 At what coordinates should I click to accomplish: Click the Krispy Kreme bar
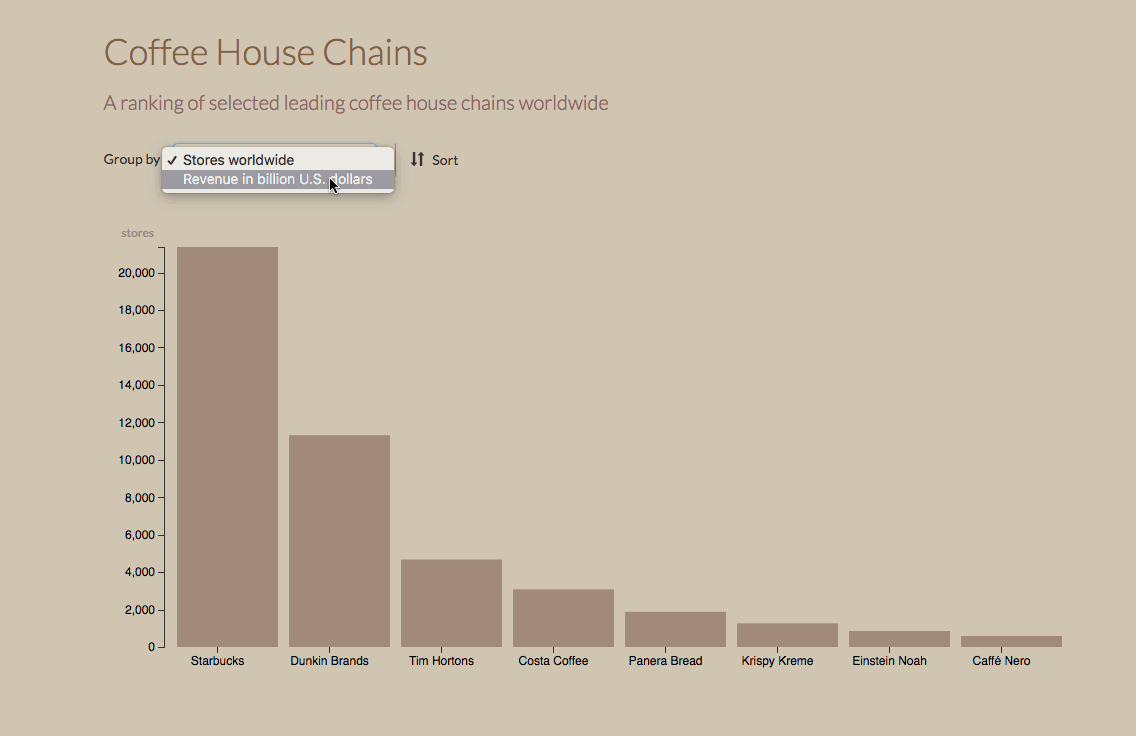click(x=788, y=635)
